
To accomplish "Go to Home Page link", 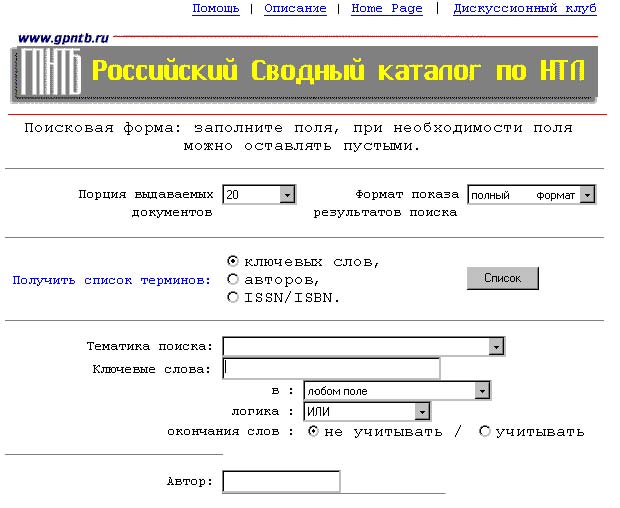I will tap(387, 8).
